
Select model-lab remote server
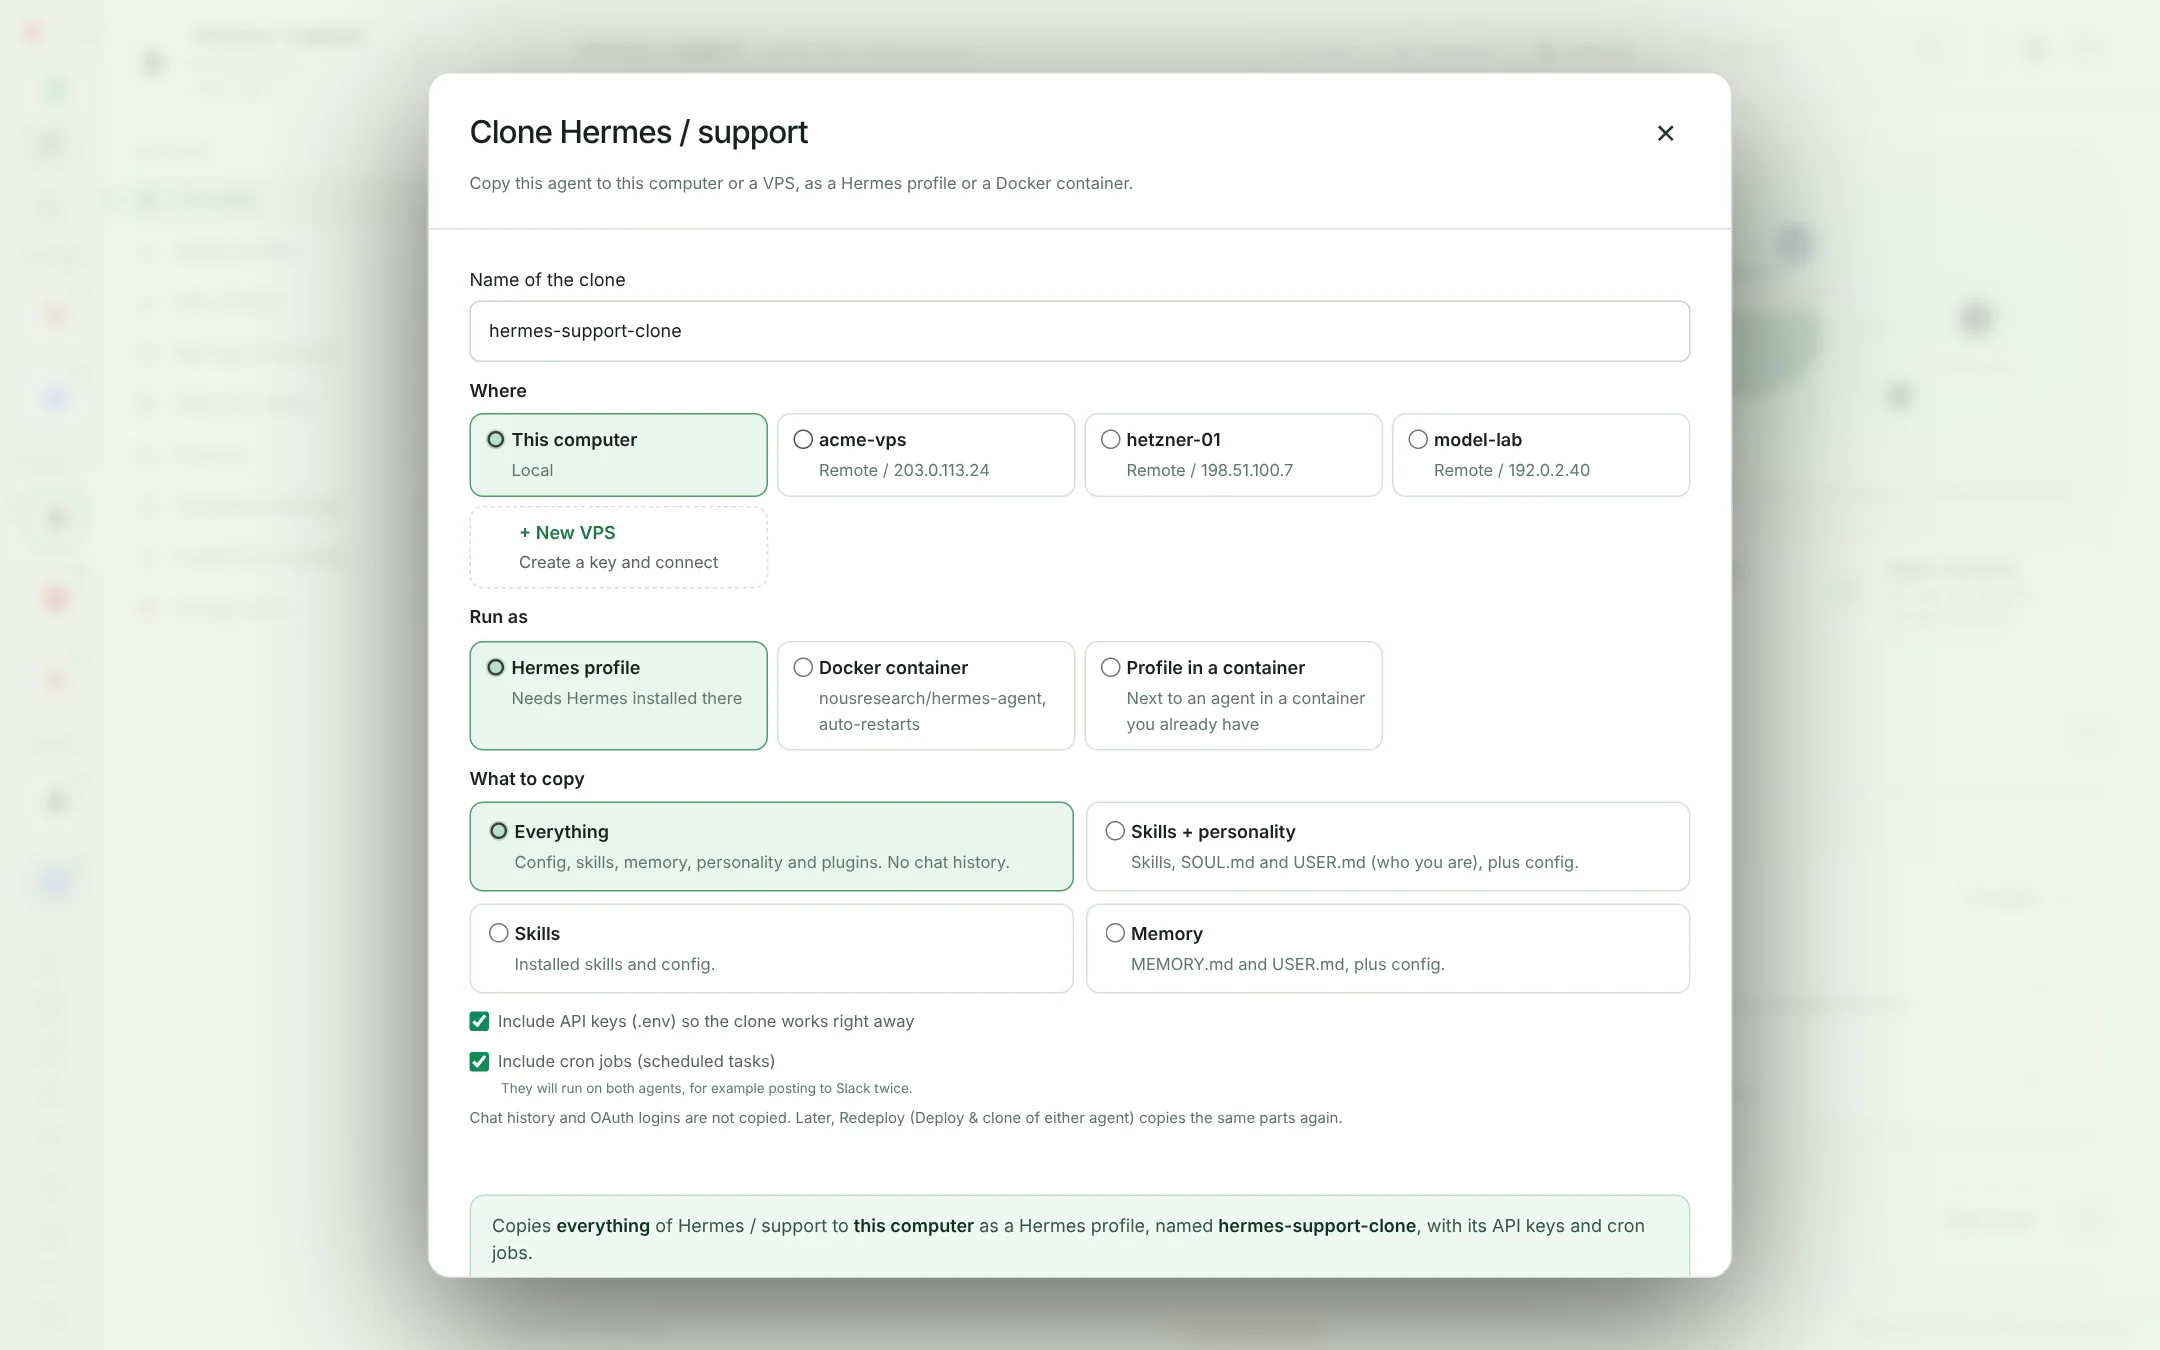tap(1541, 455)
